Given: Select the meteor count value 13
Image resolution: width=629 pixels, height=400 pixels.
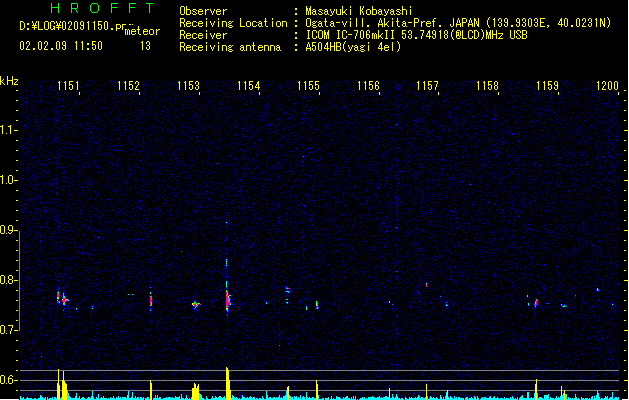Looking at the screenshot, I should pos(145,46).
